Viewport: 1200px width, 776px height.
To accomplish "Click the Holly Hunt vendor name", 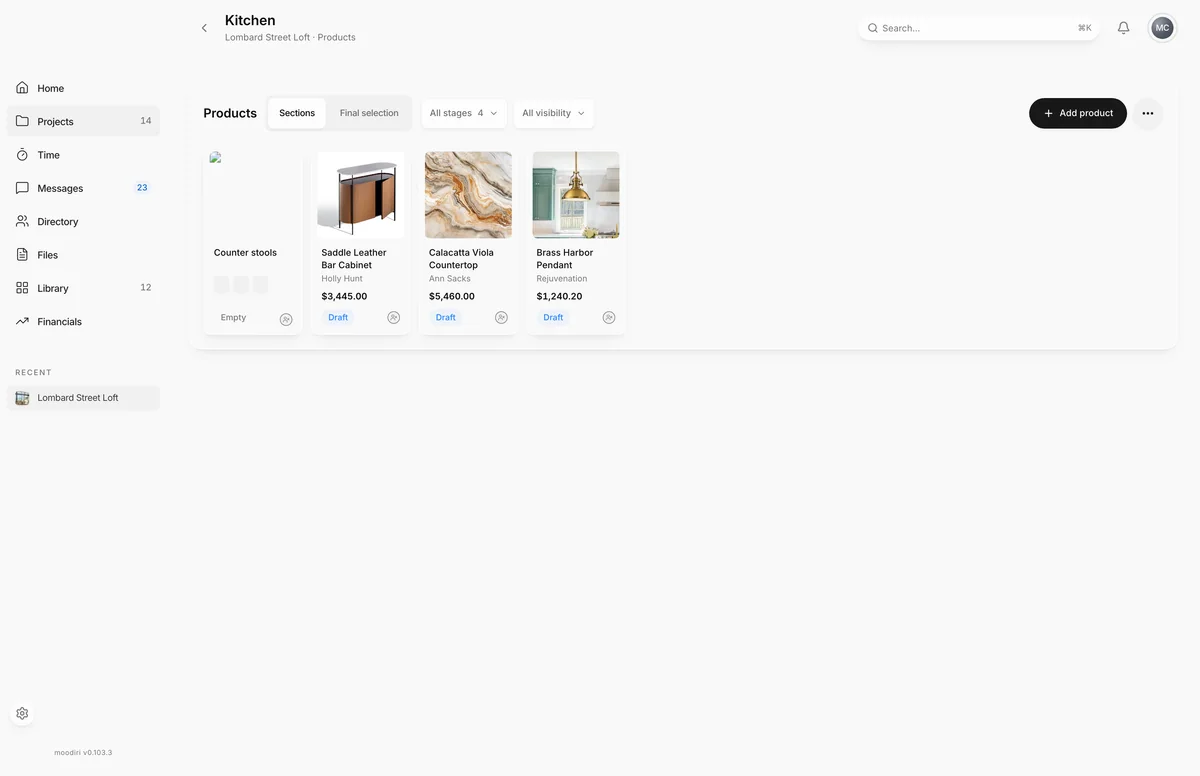I will point(342,279).
